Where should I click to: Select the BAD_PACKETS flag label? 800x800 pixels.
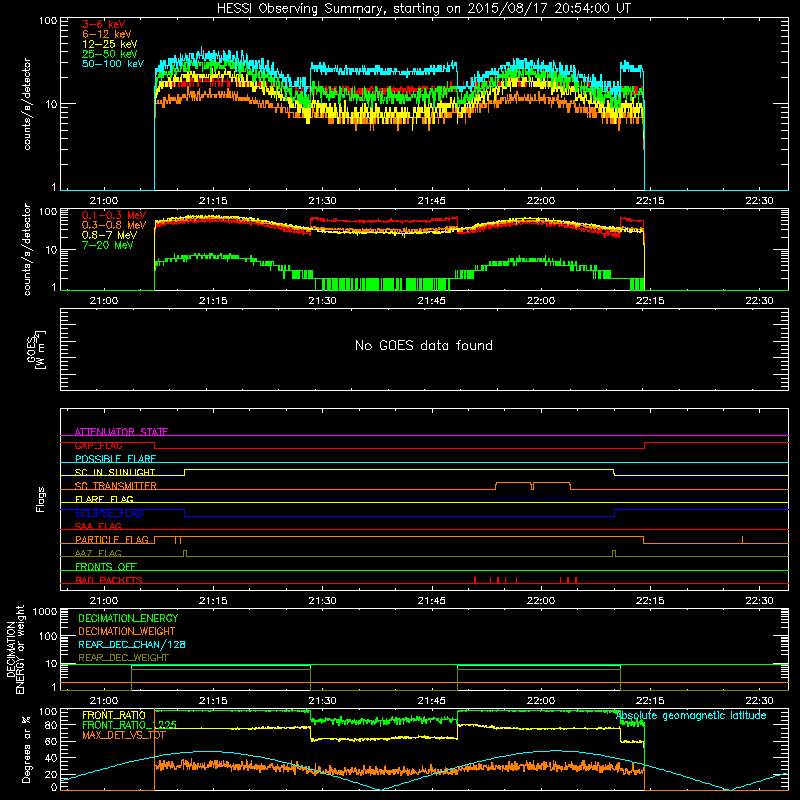click(x=109, y=580)
